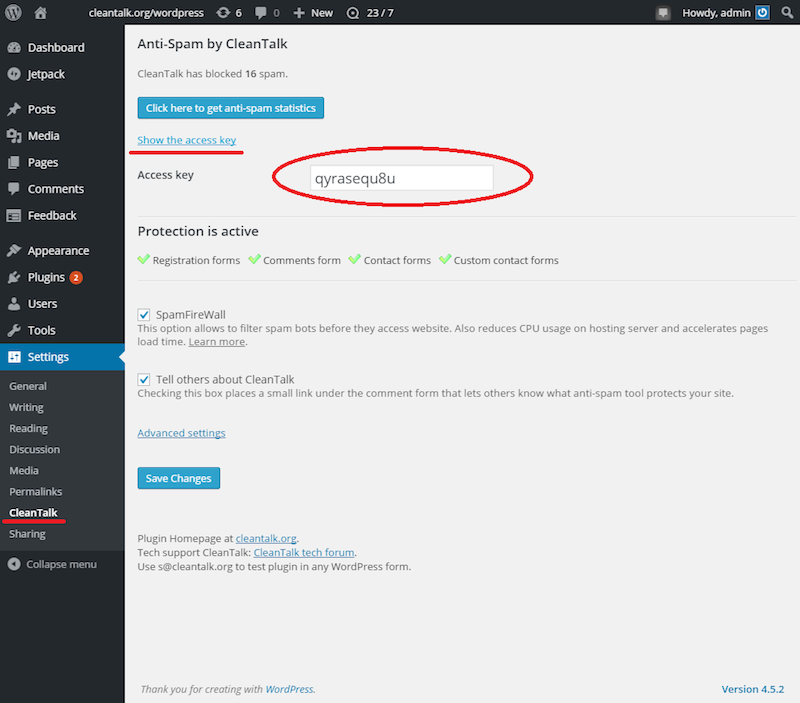This screenshot has width=800, height=703.
Task: Click the home site icon
Action: pyautogui.click(x=41, y=12)
